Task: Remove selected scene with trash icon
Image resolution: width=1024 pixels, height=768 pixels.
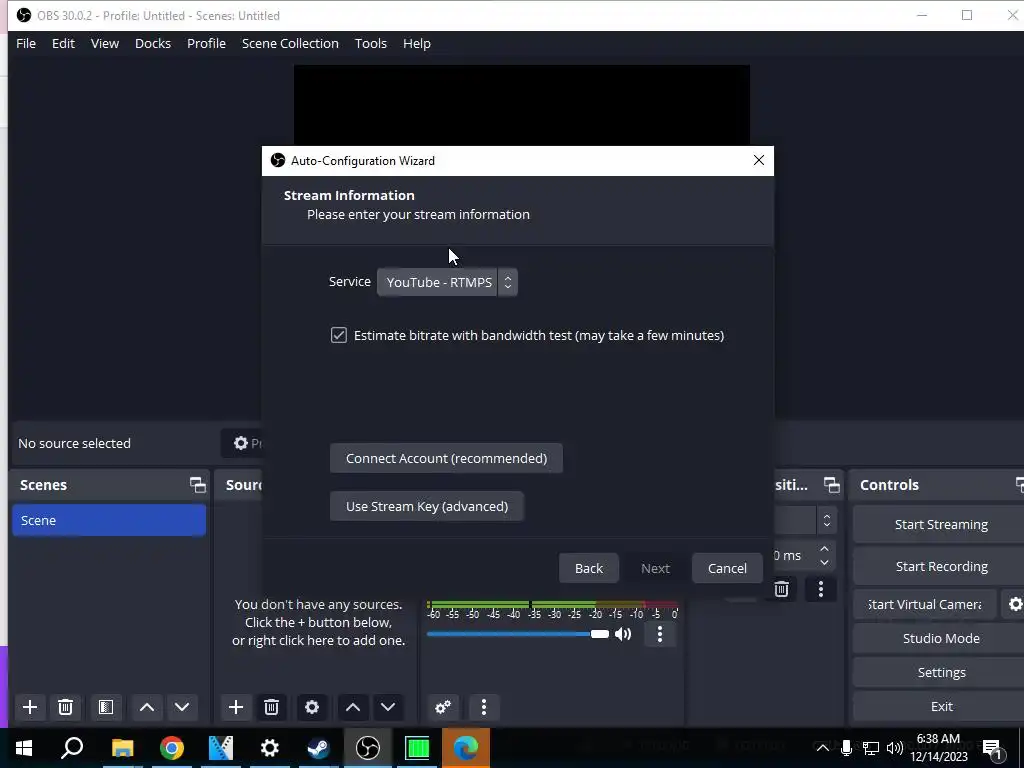Action: (65, 707)
